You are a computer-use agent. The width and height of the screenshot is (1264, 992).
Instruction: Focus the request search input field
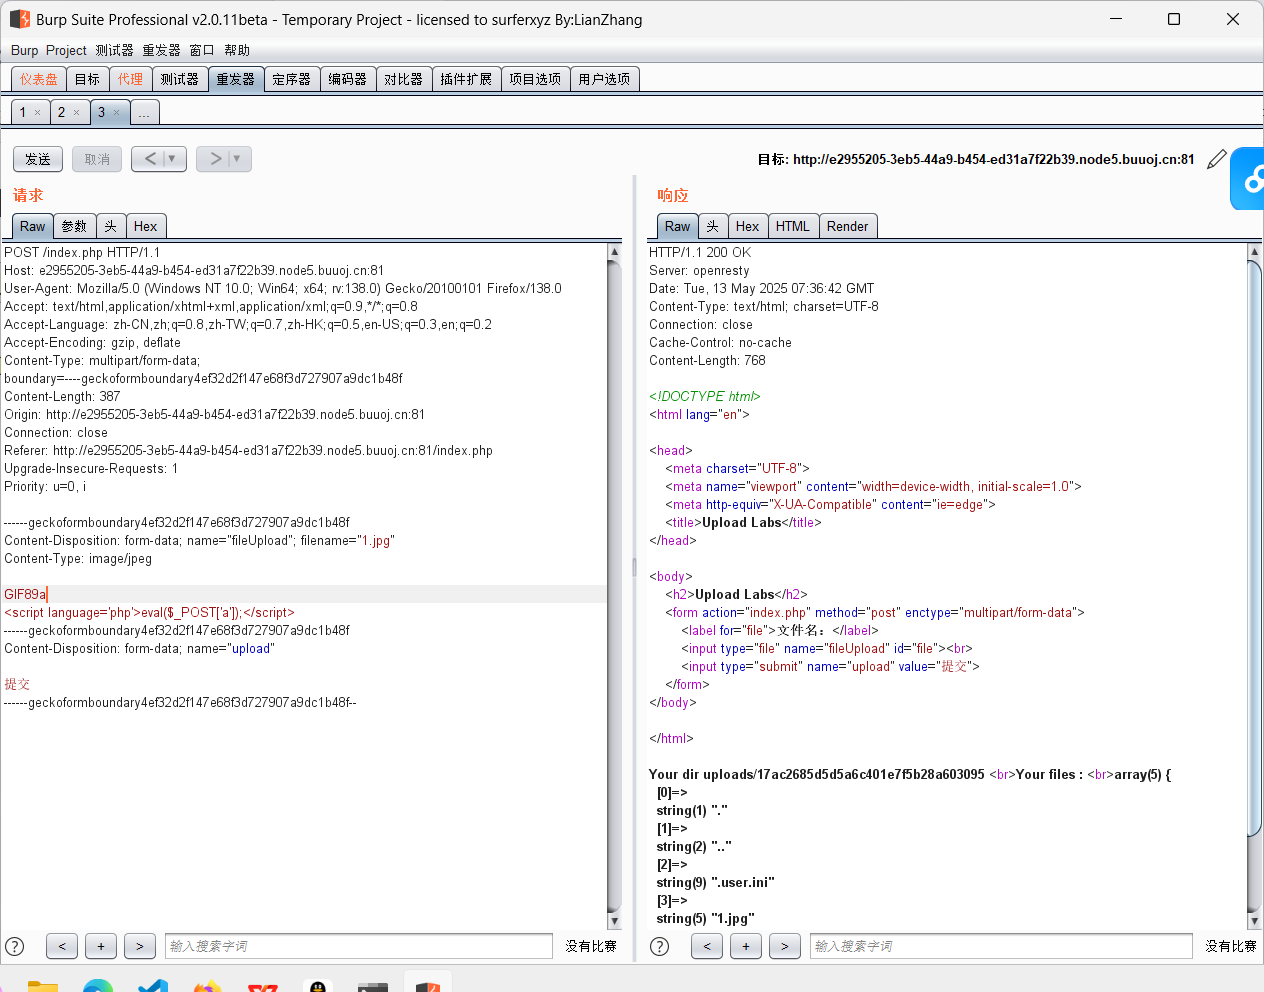(359, 946)
